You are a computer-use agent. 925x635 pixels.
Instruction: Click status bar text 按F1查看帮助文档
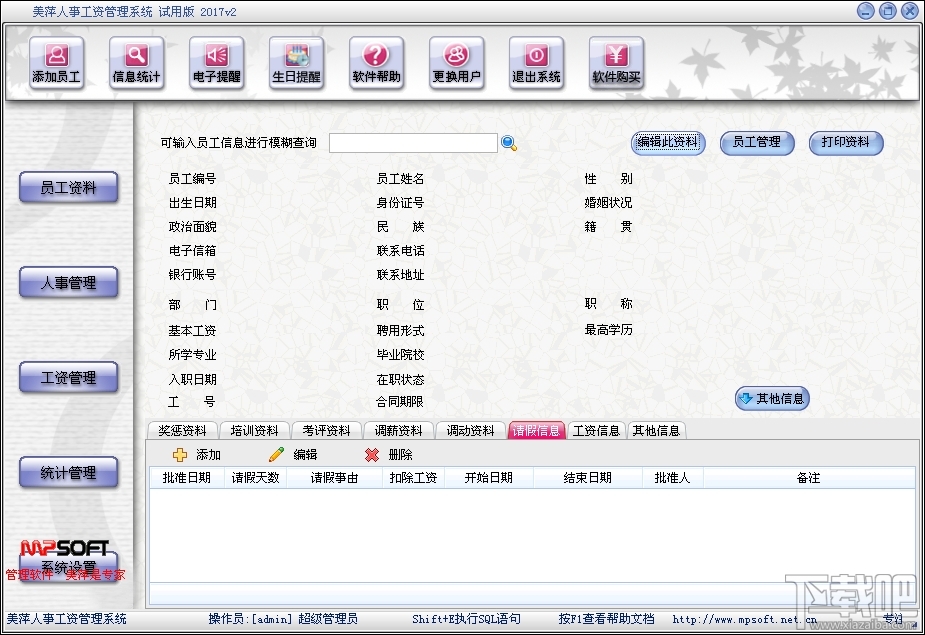click(606, 619)
